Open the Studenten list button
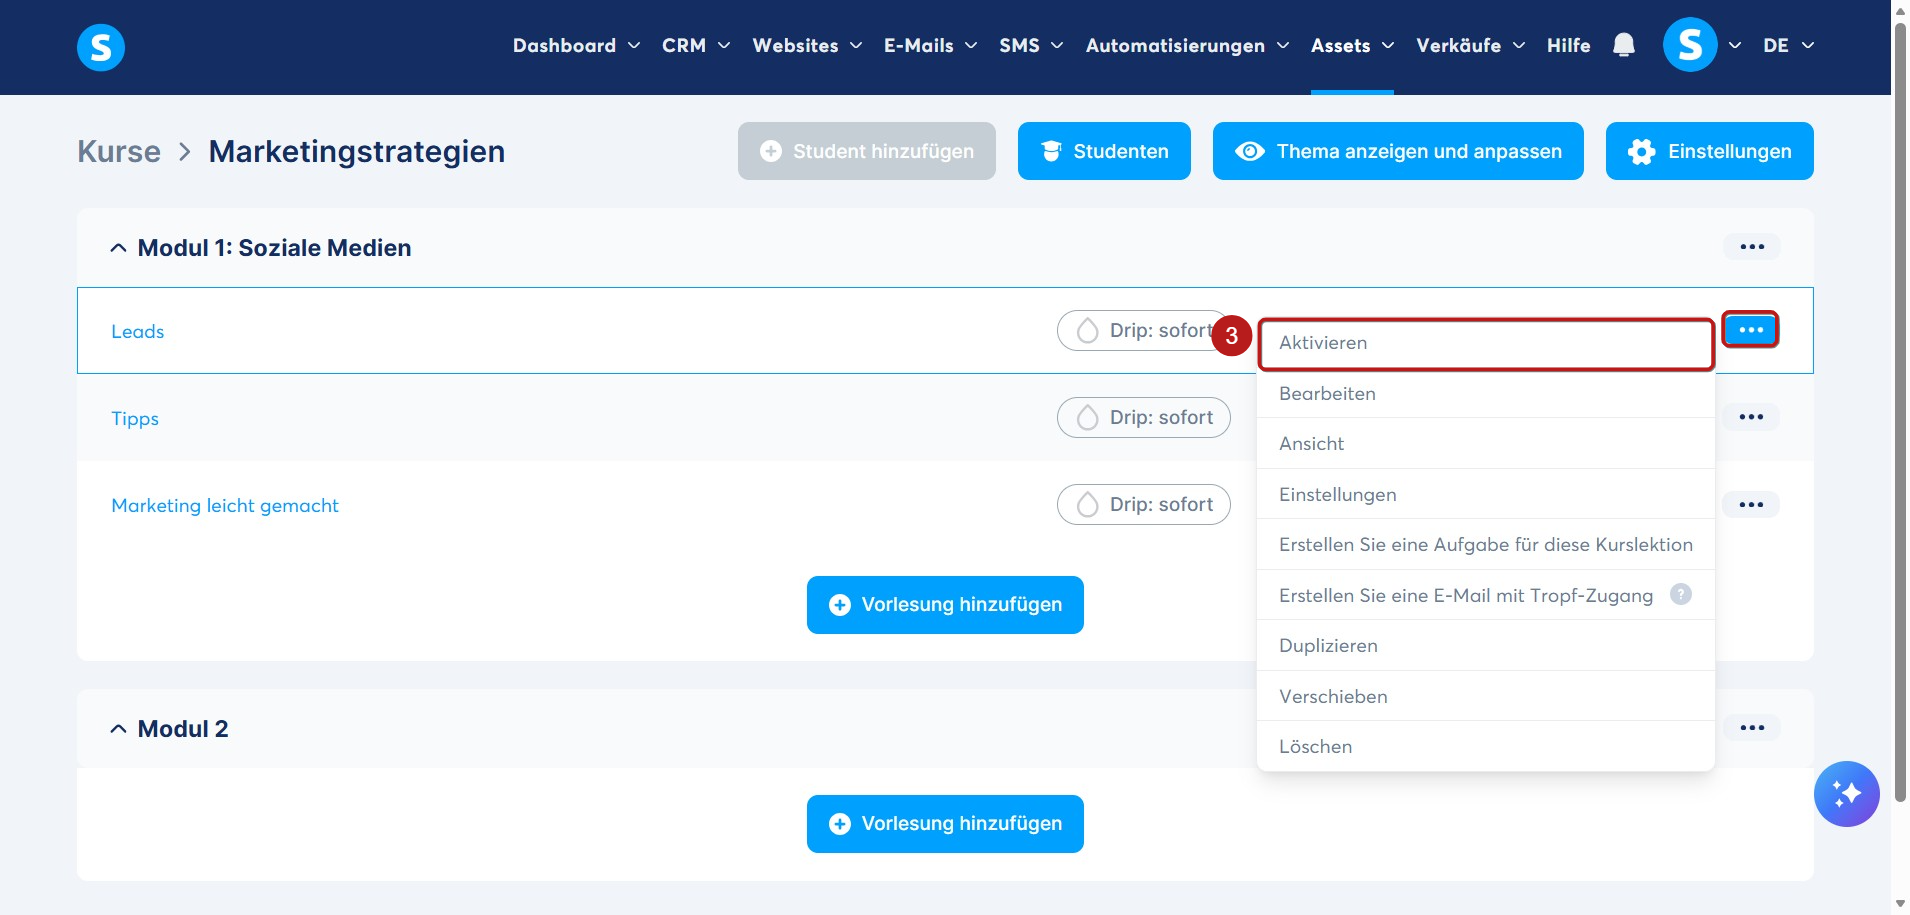 pyautogui.click(x=1104, y=151)
